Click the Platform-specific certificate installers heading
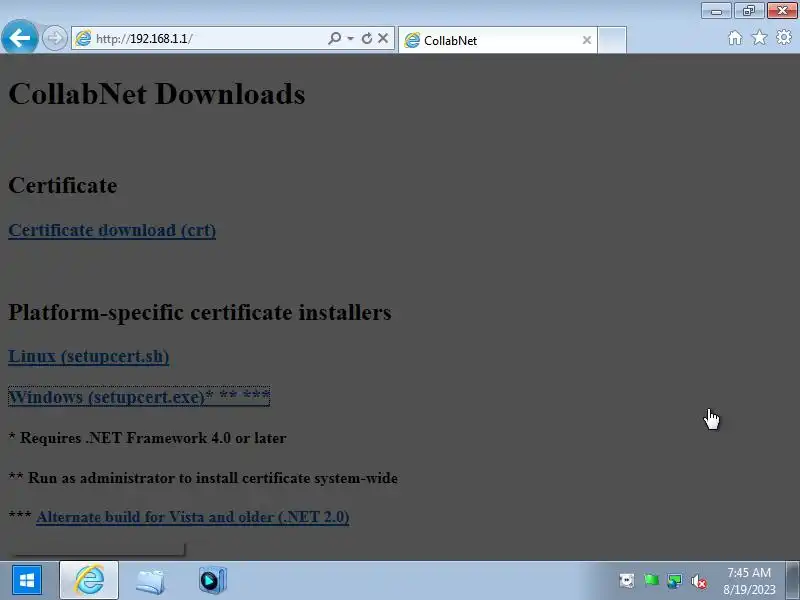Screen dimensions: 800x600 click(x=200, y=312)
